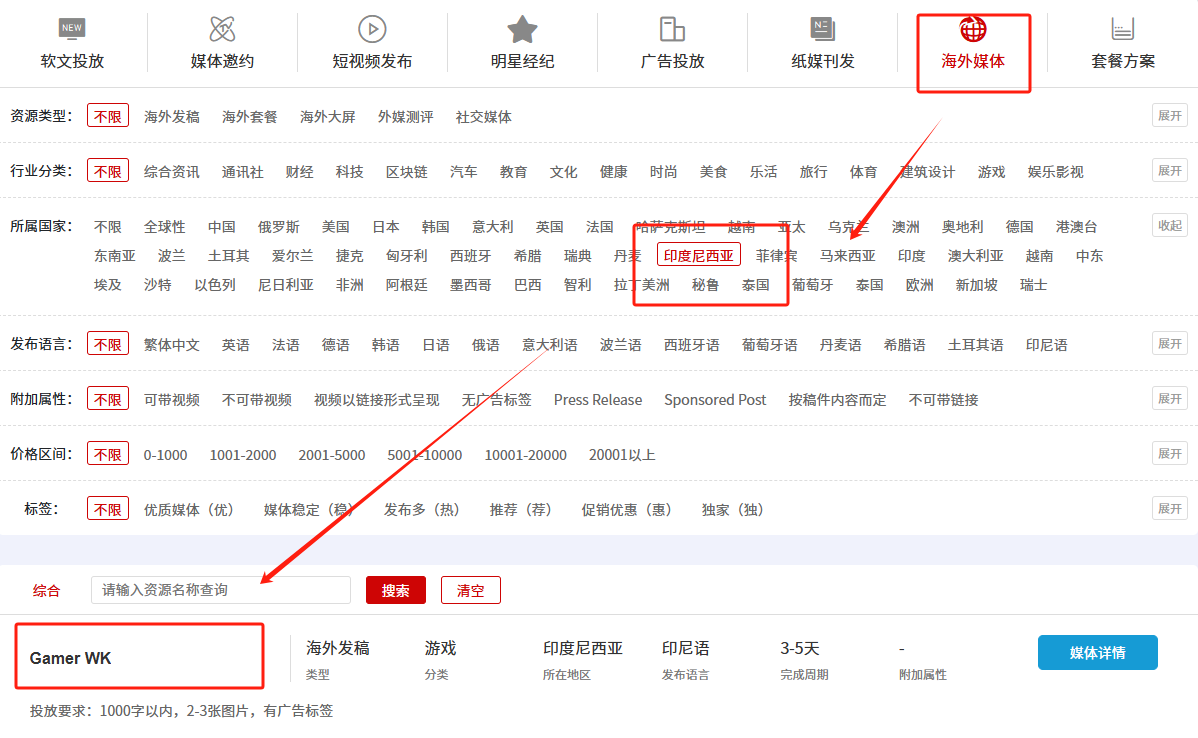The height and width of the screenshot is (738, 1198).
Task: Expand the 发布语言 filter row
Action: click(1169, 343)
